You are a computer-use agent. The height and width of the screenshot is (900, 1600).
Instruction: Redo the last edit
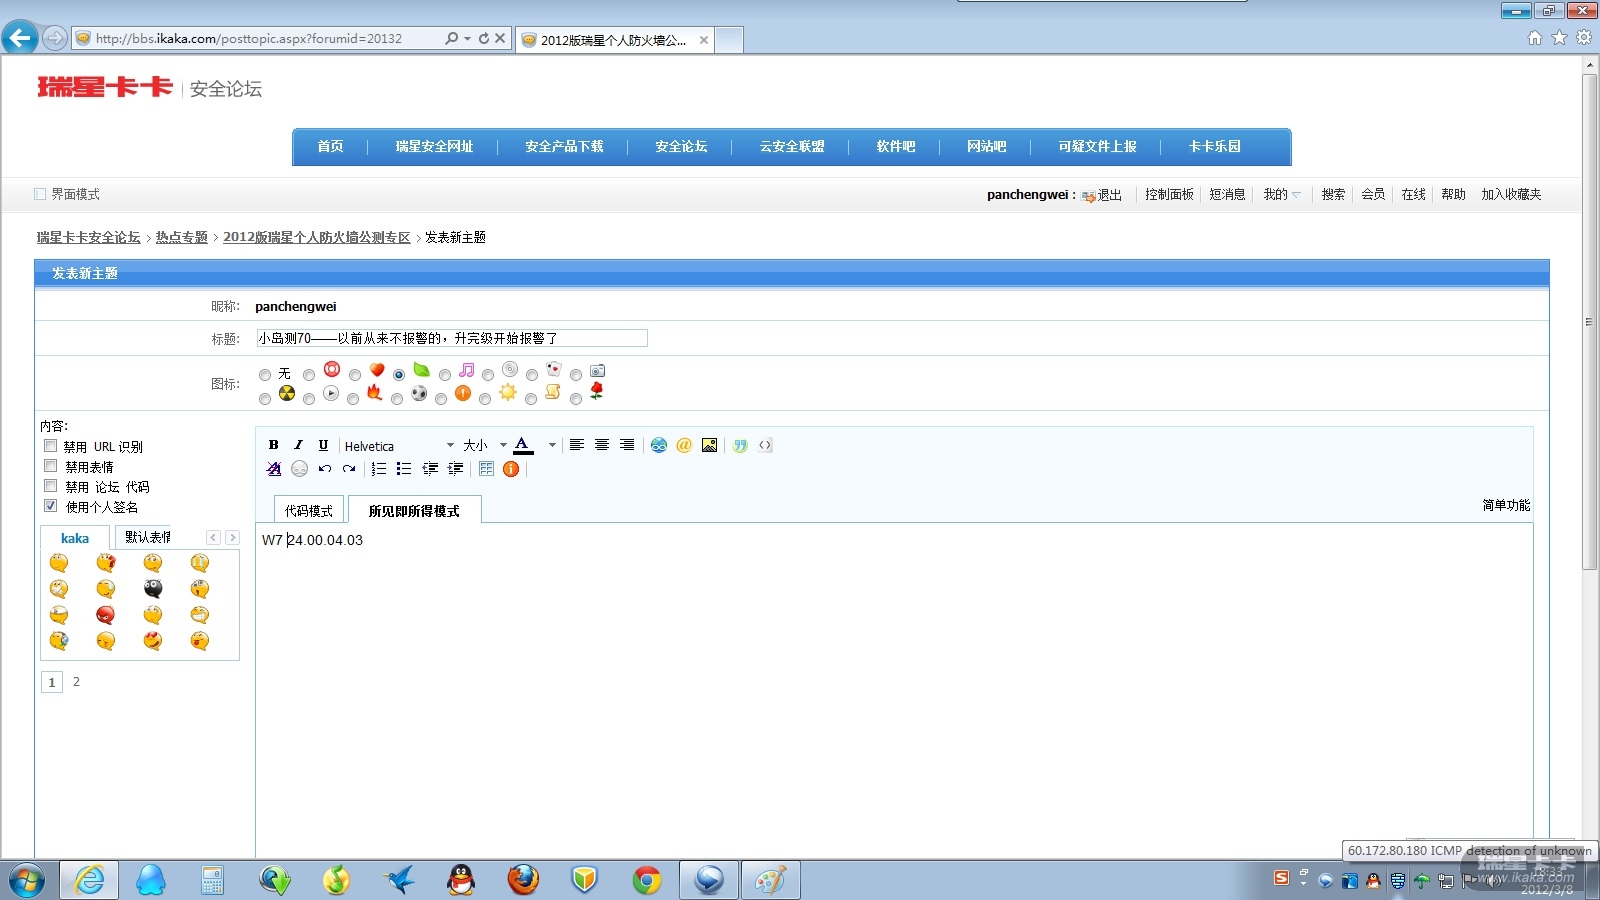349,469
